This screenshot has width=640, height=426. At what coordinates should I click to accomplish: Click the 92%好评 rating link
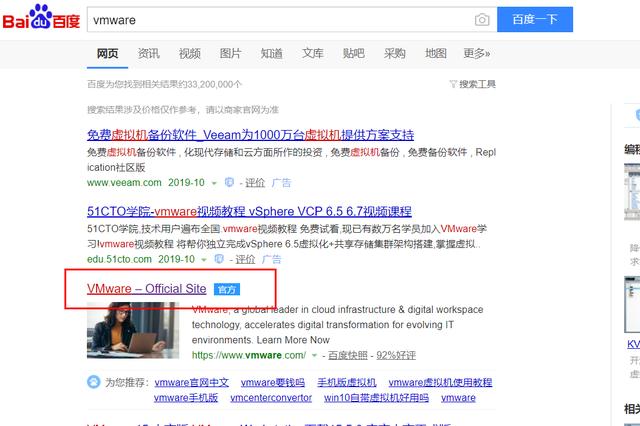pos(396,355)
